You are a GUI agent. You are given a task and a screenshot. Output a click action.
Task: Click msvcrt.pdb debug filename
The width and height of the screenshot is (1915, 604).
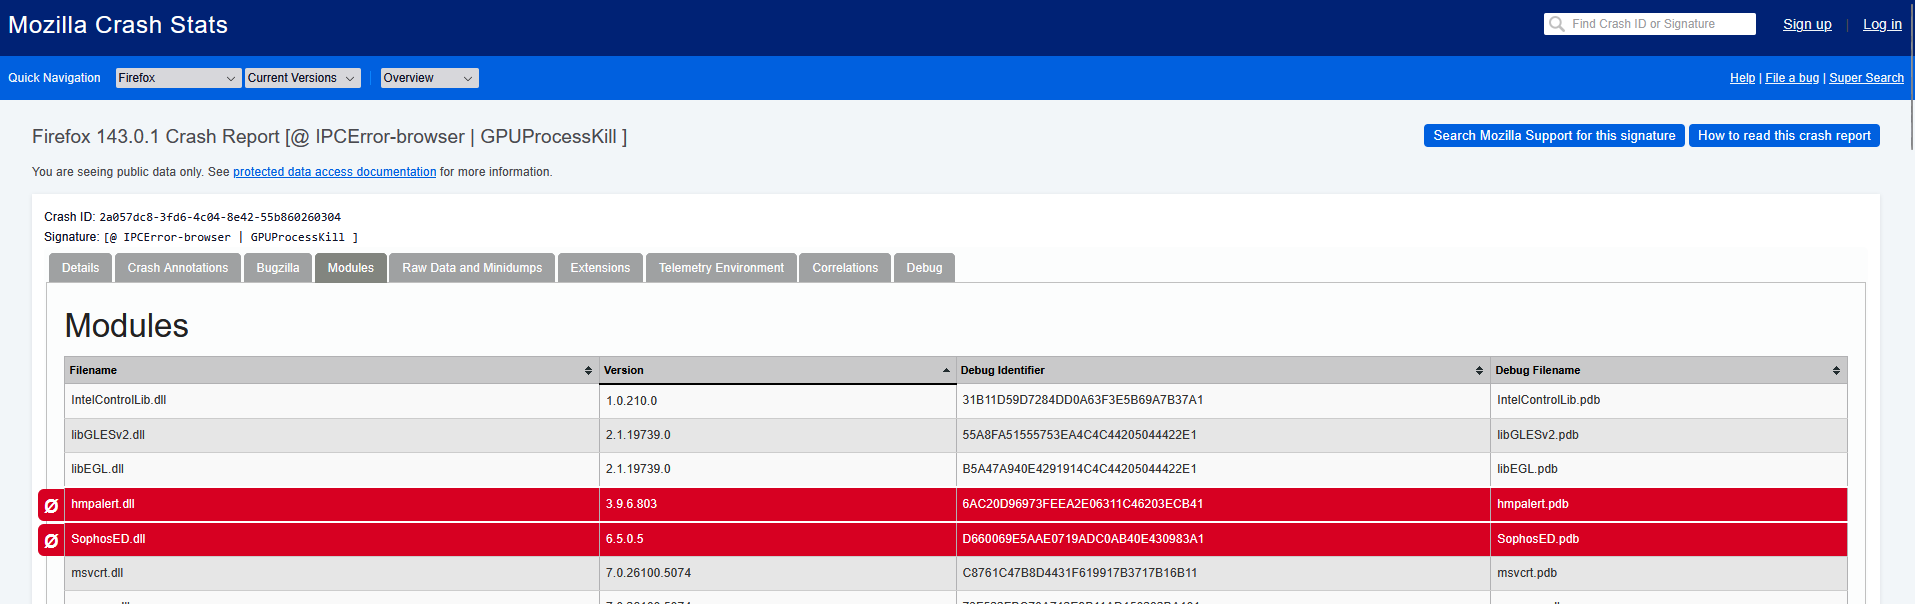1527,573
